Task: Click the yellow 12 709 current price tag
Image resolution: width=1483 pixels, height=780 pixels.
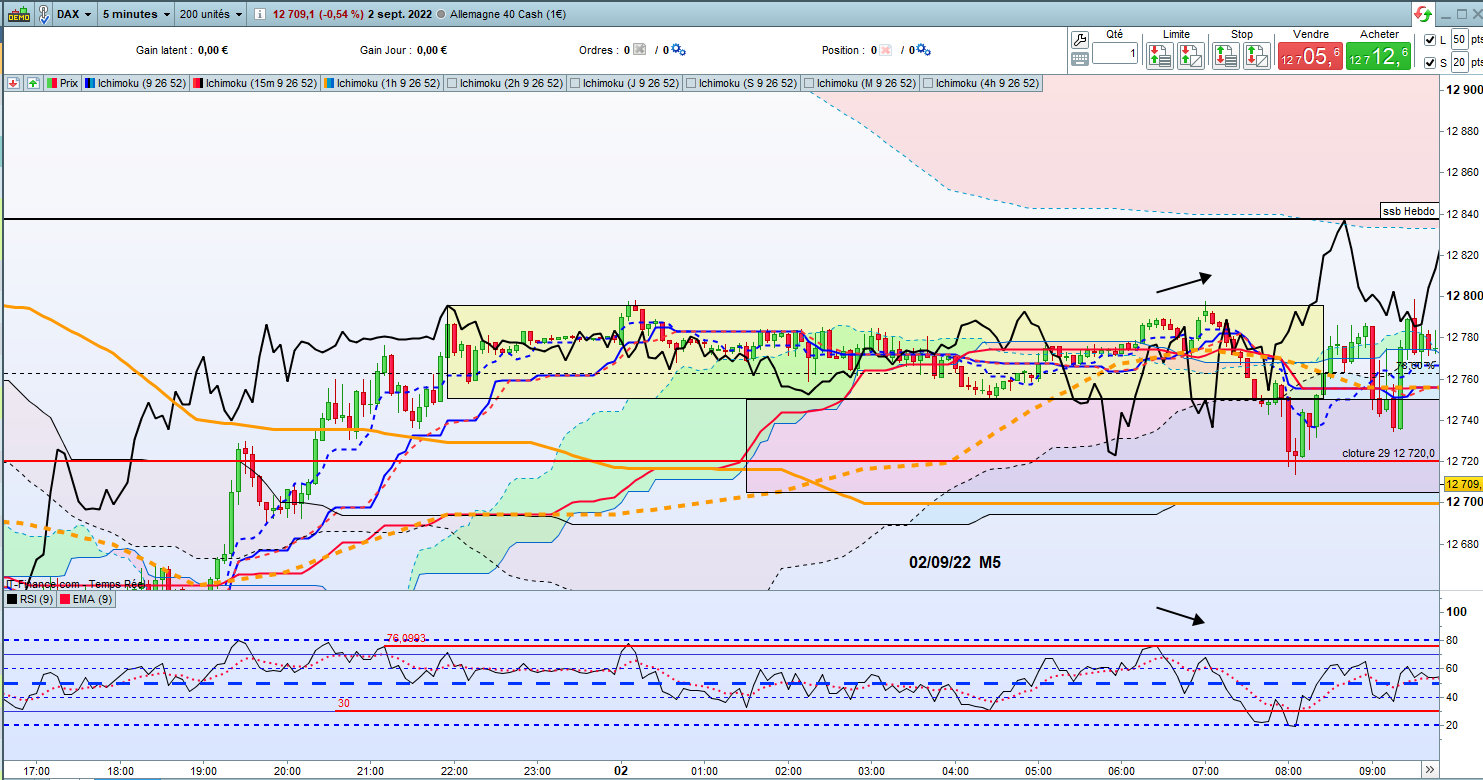Action: point(1461,484)
